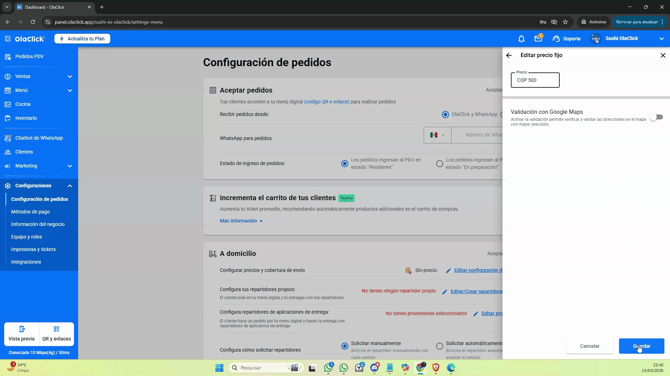Enable Validación con Google Maps toggle

point(657,117)
